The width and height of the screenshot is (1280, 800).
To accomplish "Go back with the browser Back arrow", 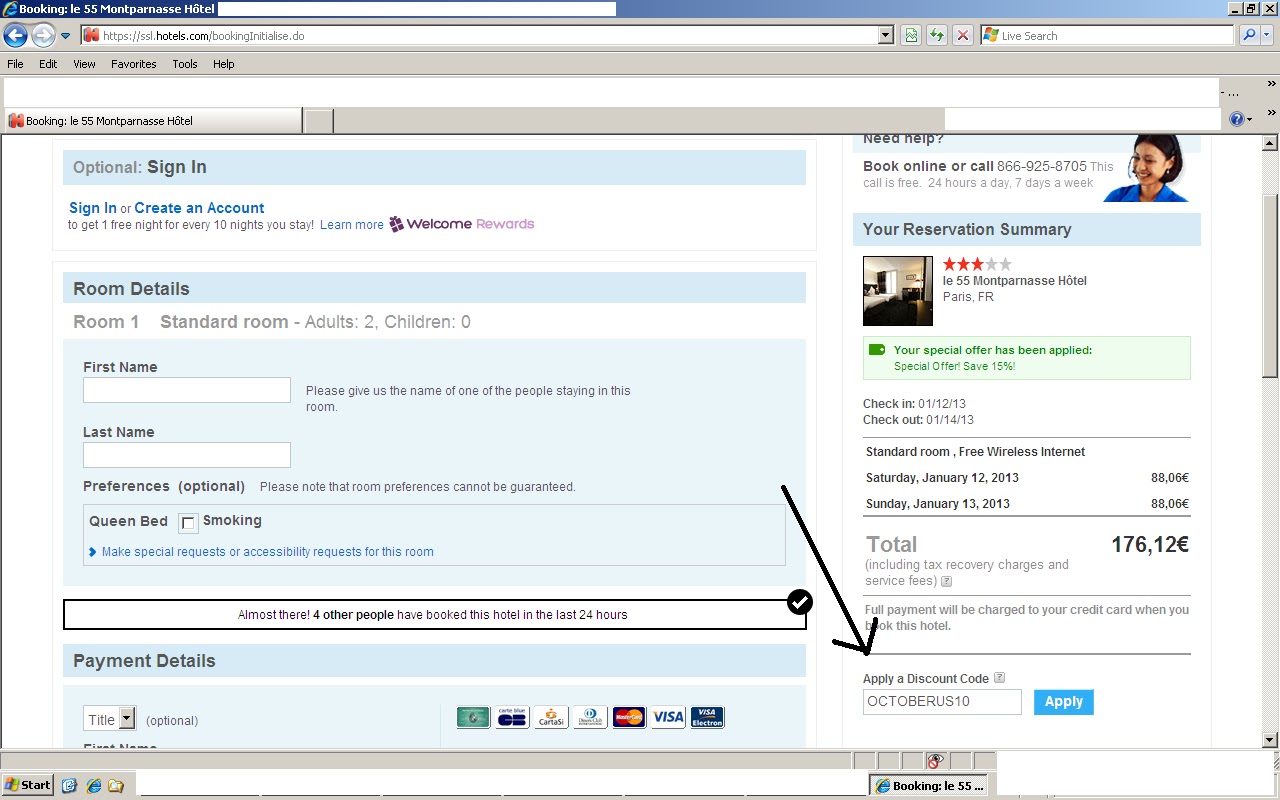I will (x=15, y=36).
